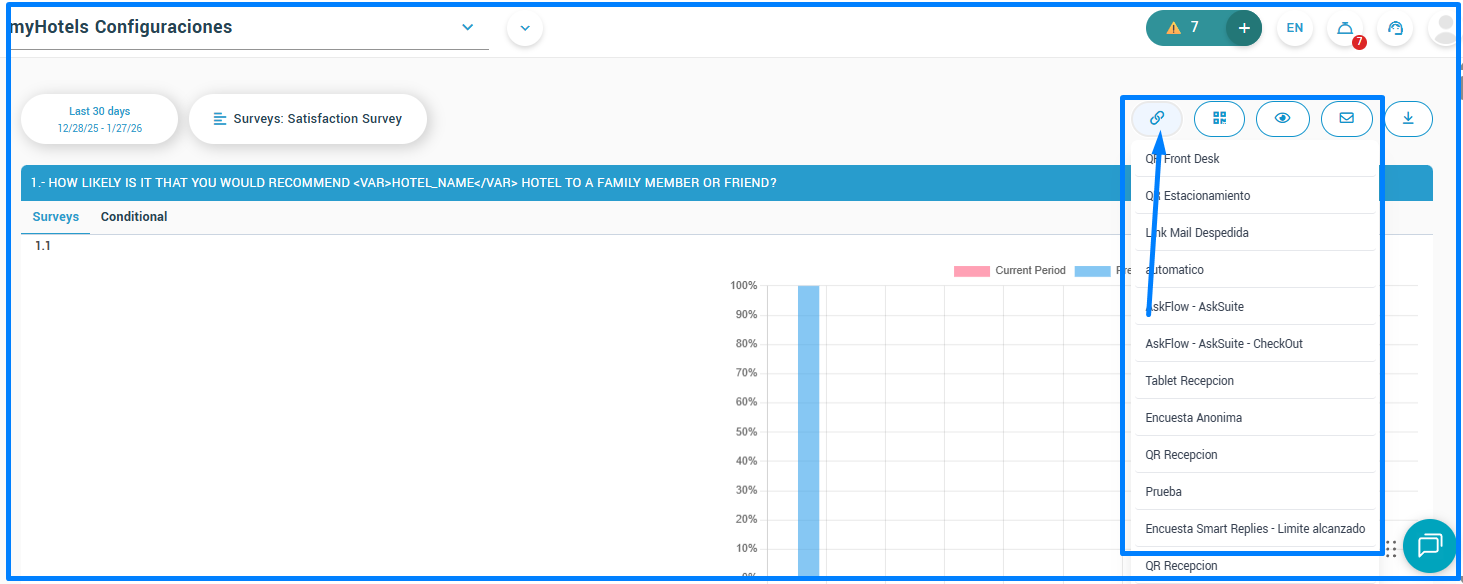Click the envelope email survey button
Viewport: 1463px width, 584px height.
click(1346, 118)
